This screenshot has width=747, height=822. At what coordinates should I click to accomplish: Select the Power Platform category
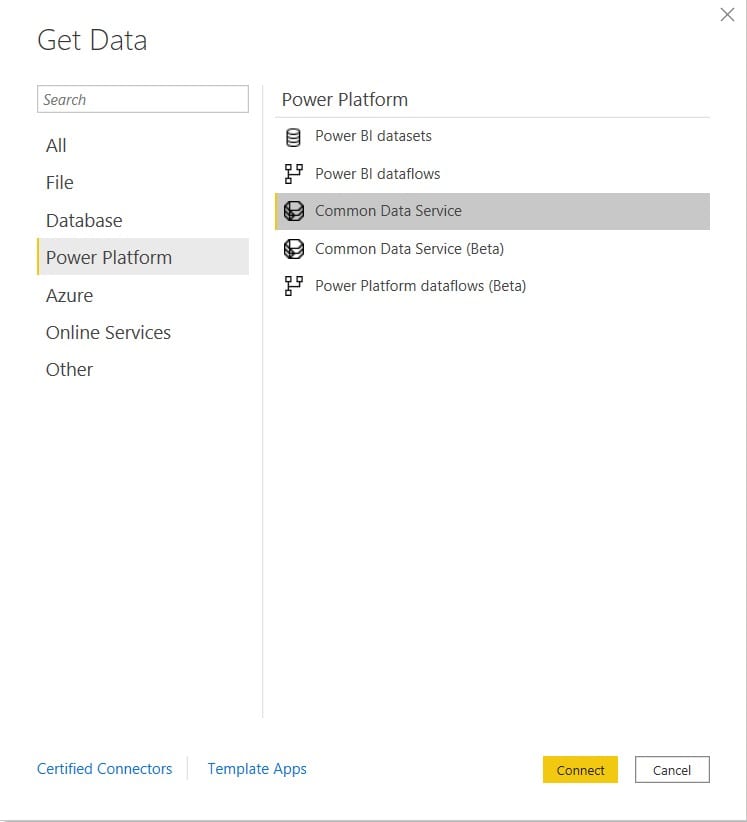point(143,257)
